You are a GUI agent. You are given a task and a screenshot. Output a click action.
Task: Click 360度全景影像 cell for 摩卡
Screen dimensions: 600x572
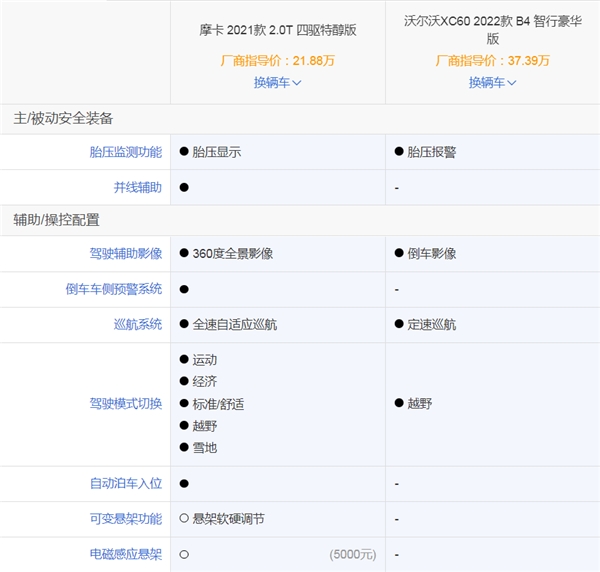(x=232, y=254)
